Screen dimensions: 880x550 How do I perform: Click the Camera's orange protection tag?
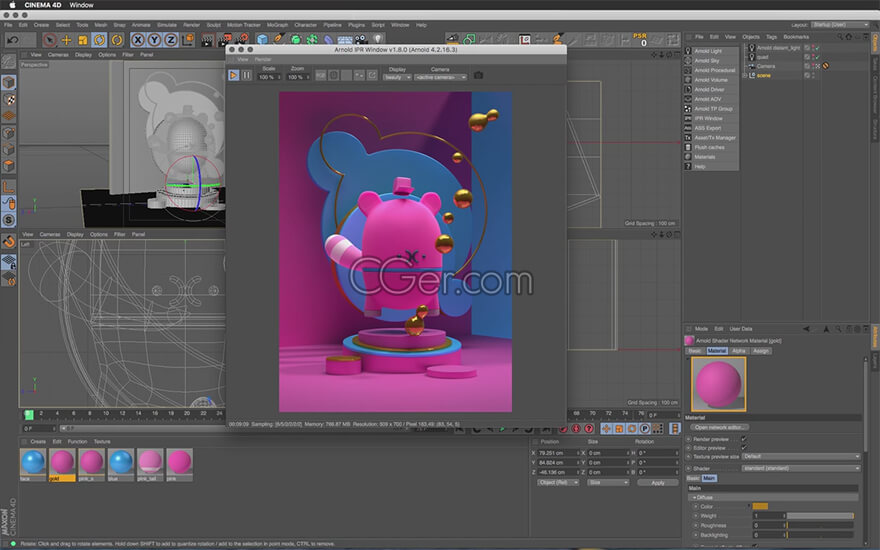click(826, 66)
